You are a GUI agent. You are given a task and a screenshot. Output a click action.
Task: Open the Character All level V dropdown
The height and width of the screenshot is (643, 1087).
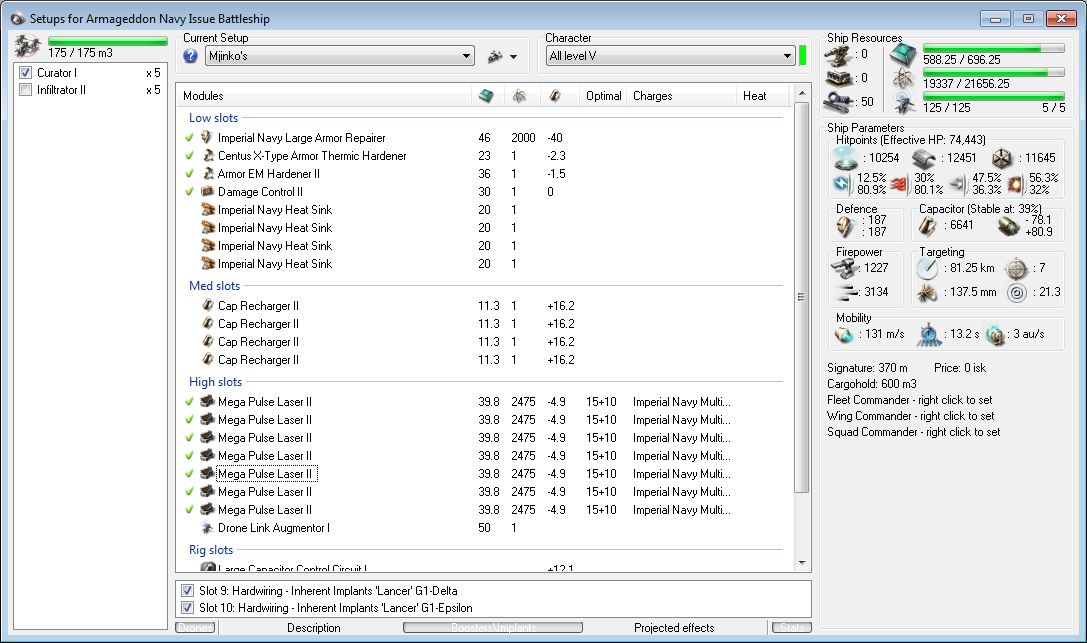(x=670, y=56)
